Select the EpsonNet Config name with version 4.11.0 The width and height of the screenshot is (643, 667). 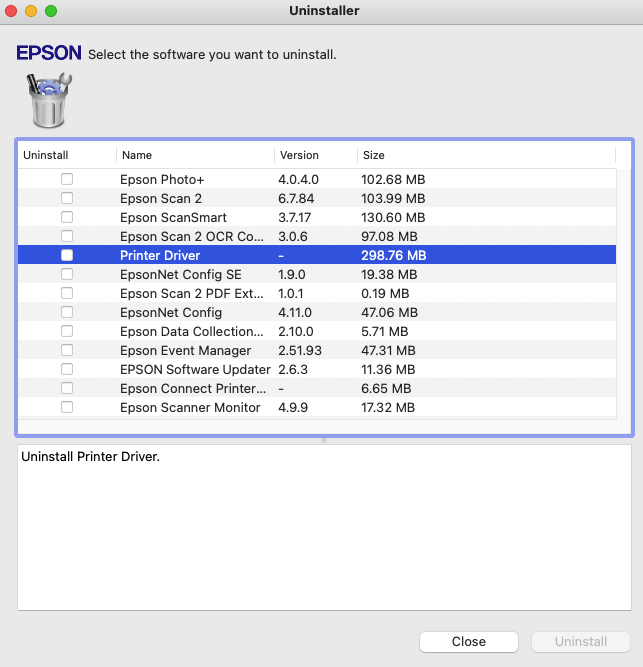pos(171,313)
